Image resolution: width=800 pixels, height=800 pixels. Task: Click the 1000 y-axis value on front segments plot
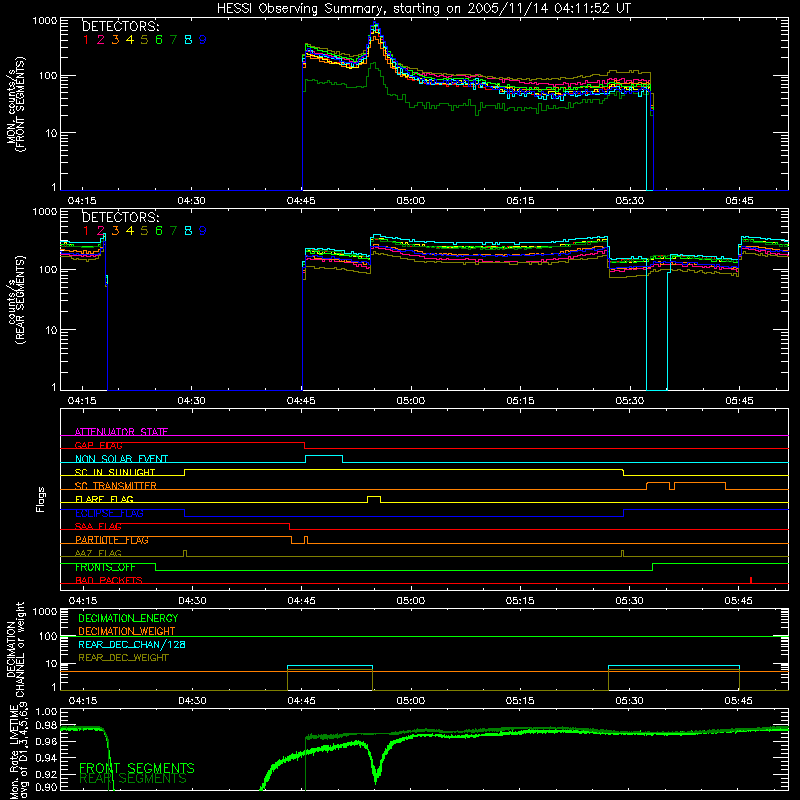pos(44,21)
